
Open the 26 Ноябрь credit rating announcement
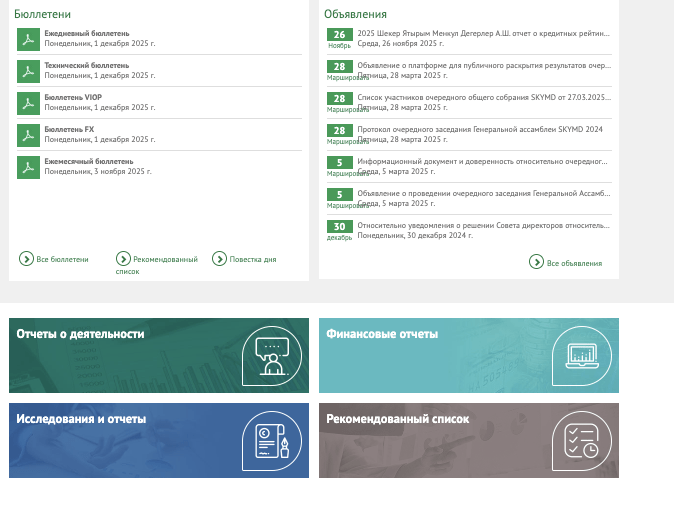click(x=483, y=33)
